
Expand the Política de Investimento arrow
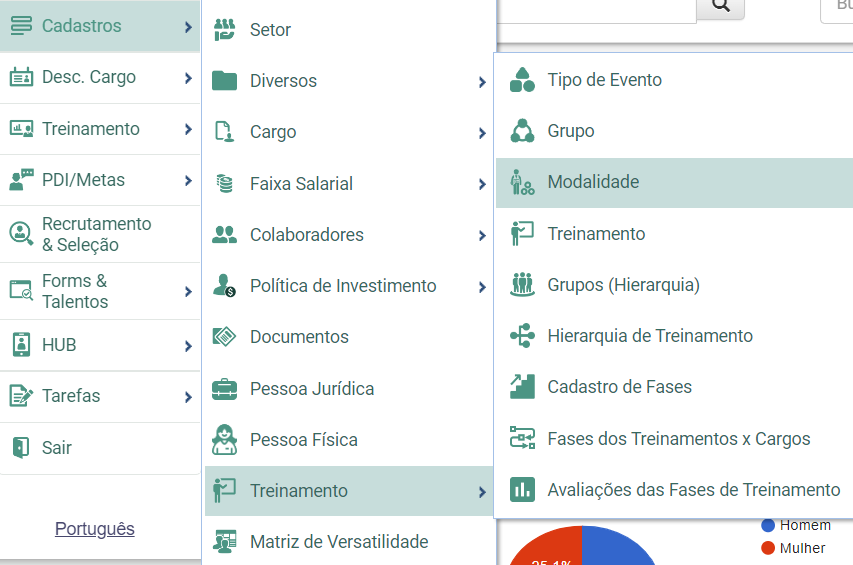click(482, 287)
